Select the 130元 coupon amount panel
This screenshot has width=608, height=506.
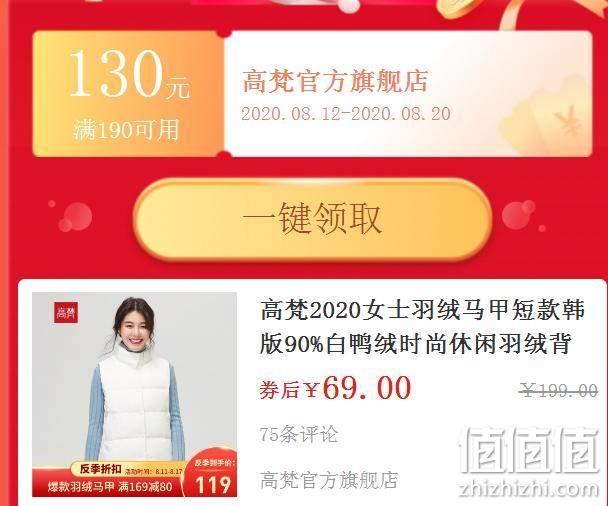click(x=128, y=94)
